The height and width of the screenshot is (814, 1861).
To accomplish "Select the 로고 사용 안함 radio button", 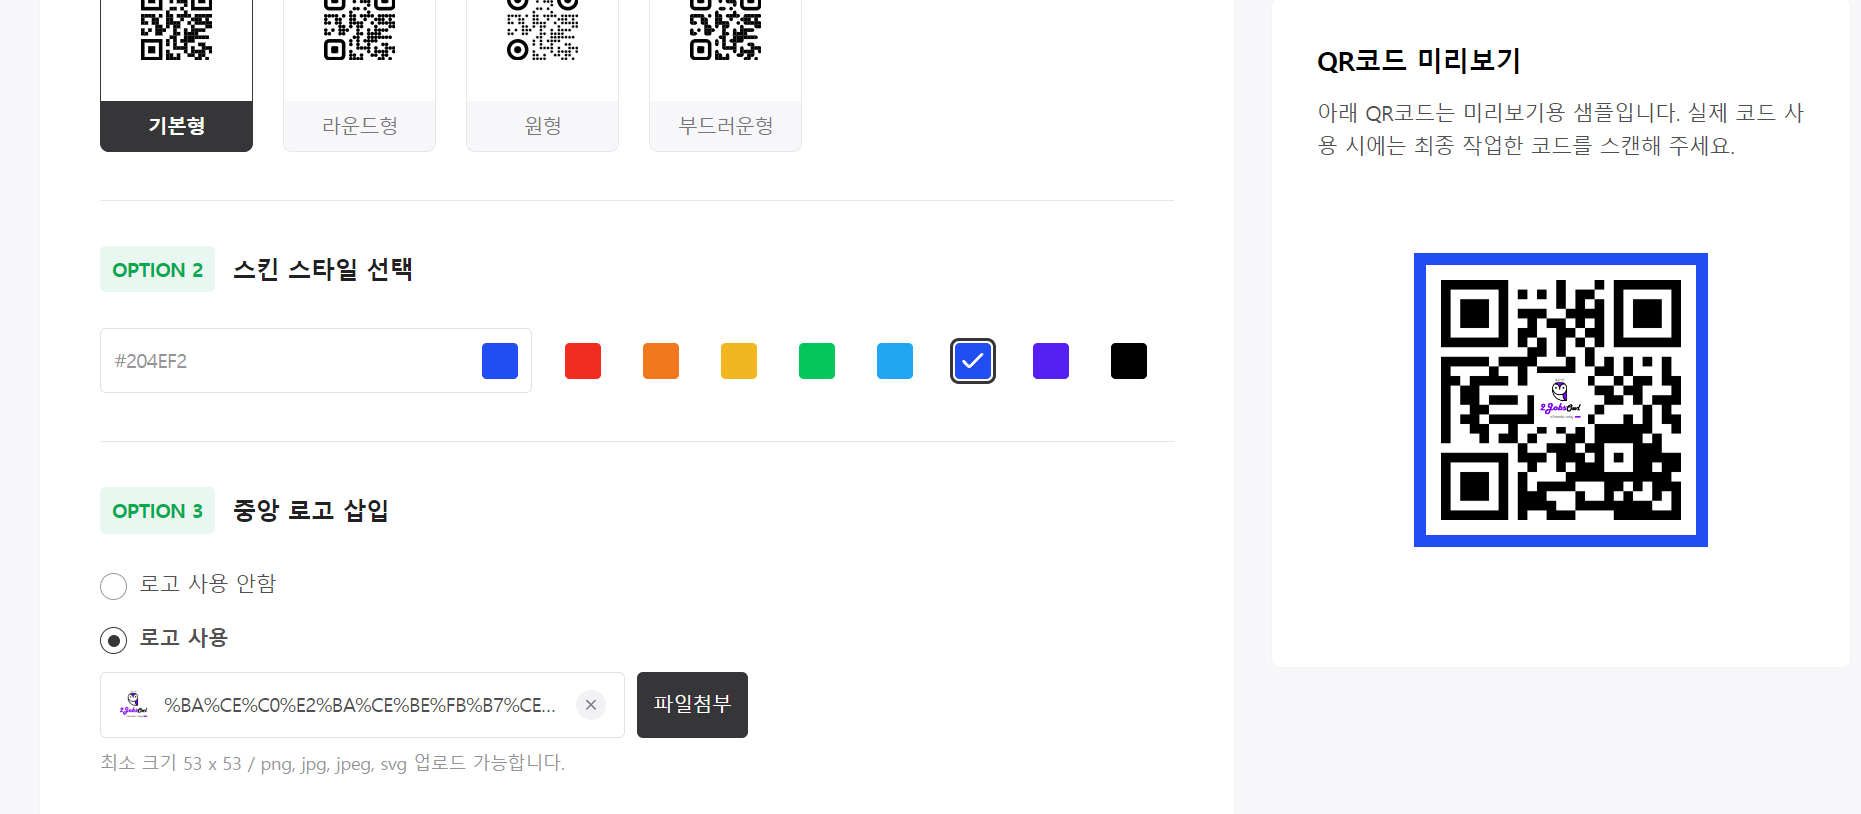I will point(114,586).
